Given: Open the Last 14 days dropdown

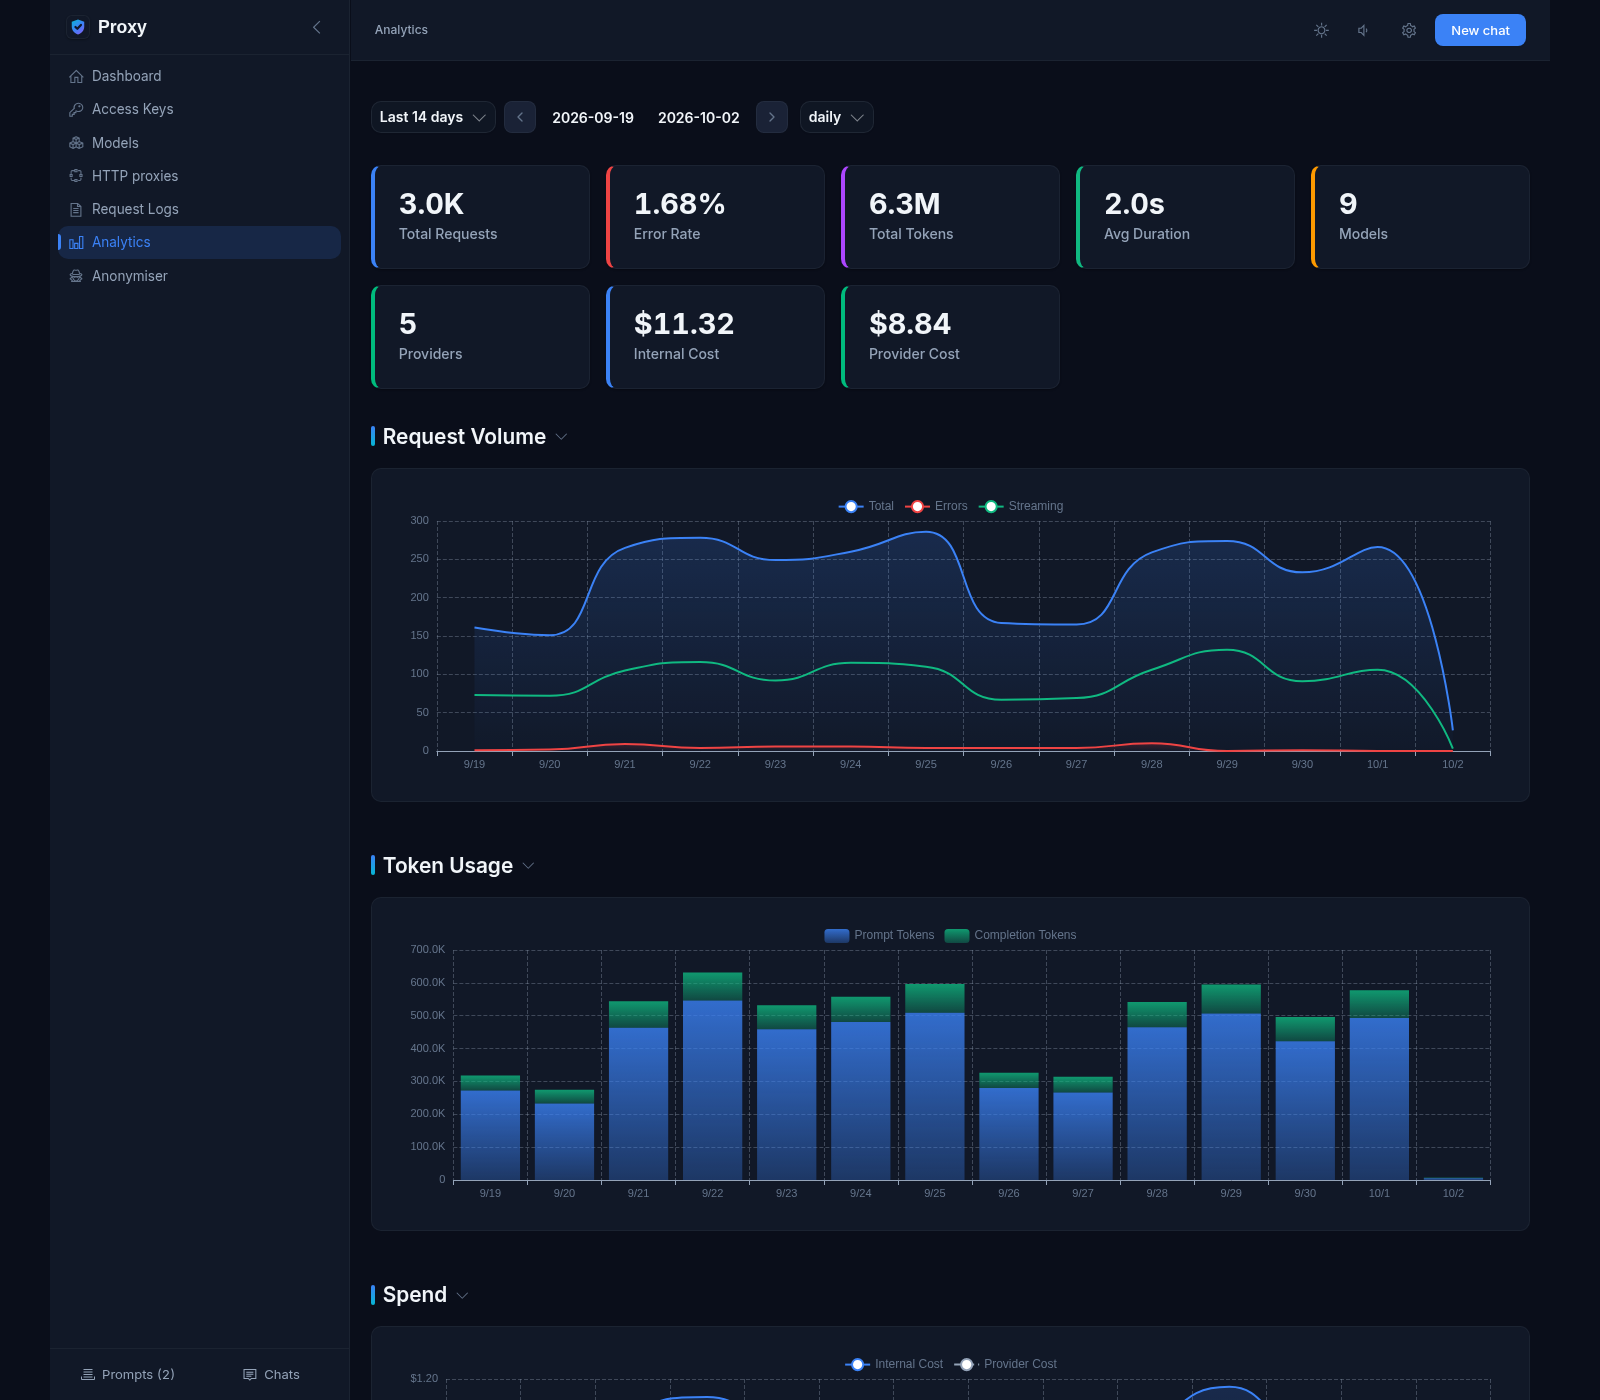Looking at the screenshot, I should point(433,117).
